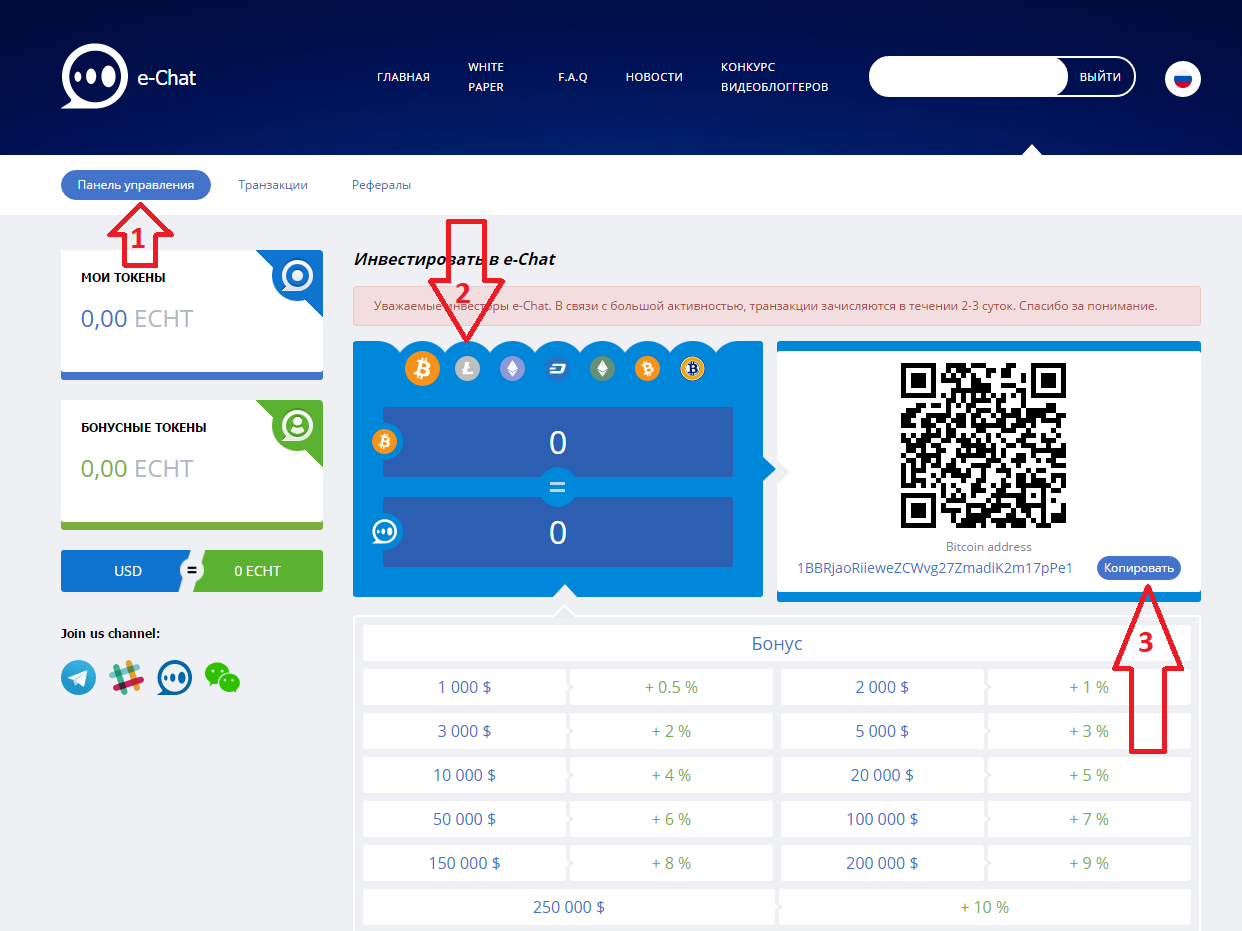Click the 1 000 $ bonus cell
The image size is (1242, 931).
tap(464, 687)
